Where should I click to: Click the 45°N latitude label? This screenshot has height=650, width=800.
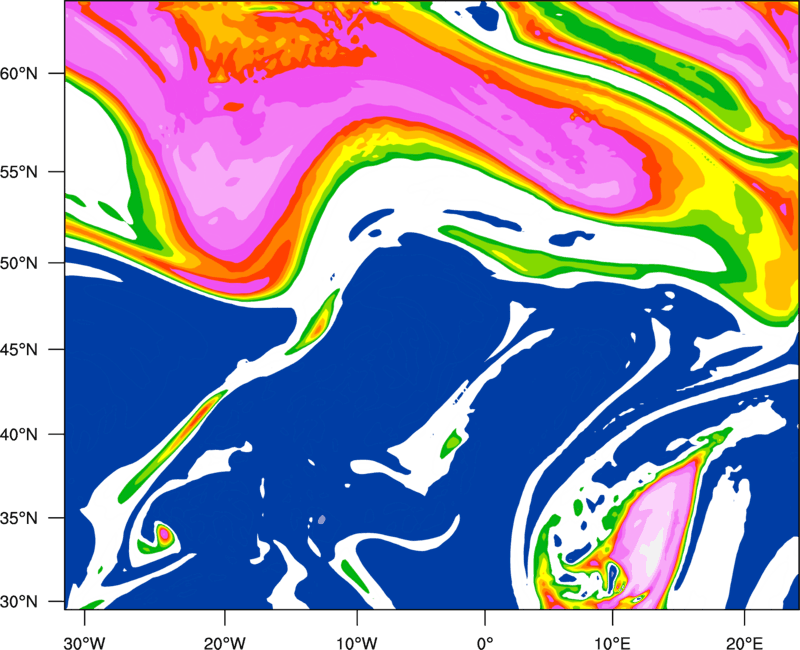[19, 349]
